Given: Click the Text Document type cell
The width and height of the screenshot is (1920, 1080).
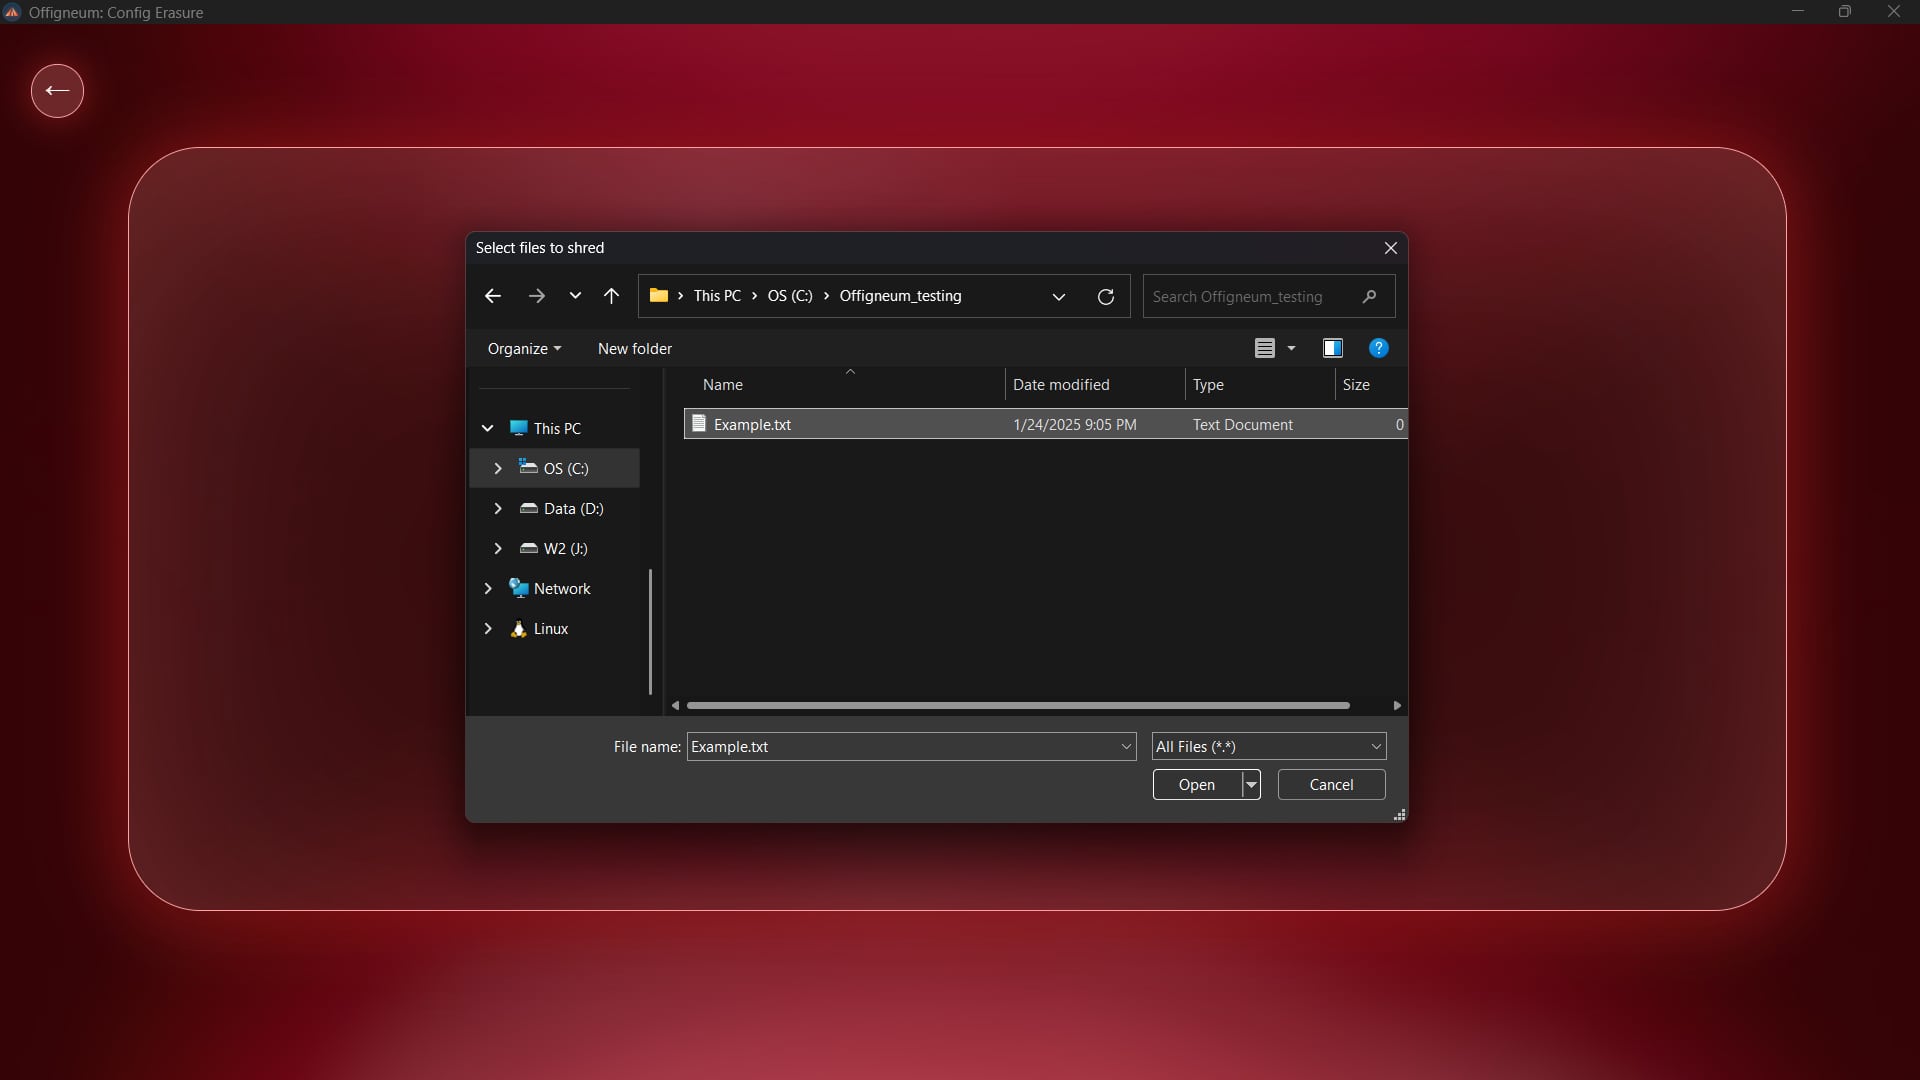Looking at the screenshot, I should [x=1243, y=425].
